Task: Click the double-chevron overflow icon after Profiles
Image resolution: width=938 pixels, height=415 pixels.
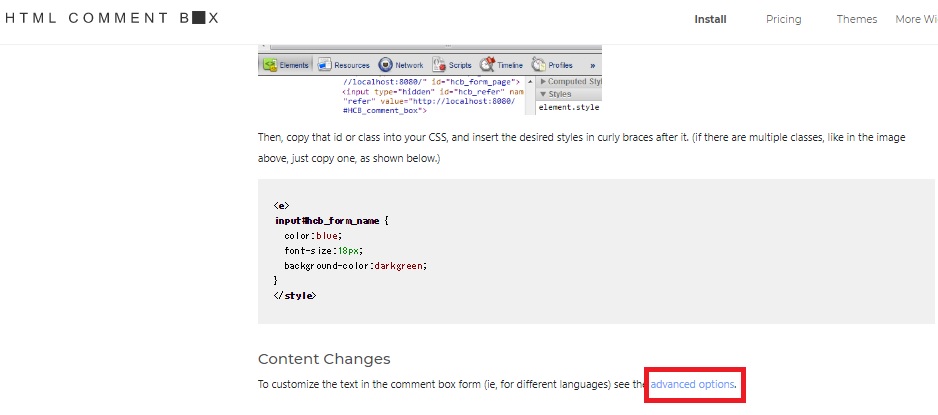Action: coord(592,65)
